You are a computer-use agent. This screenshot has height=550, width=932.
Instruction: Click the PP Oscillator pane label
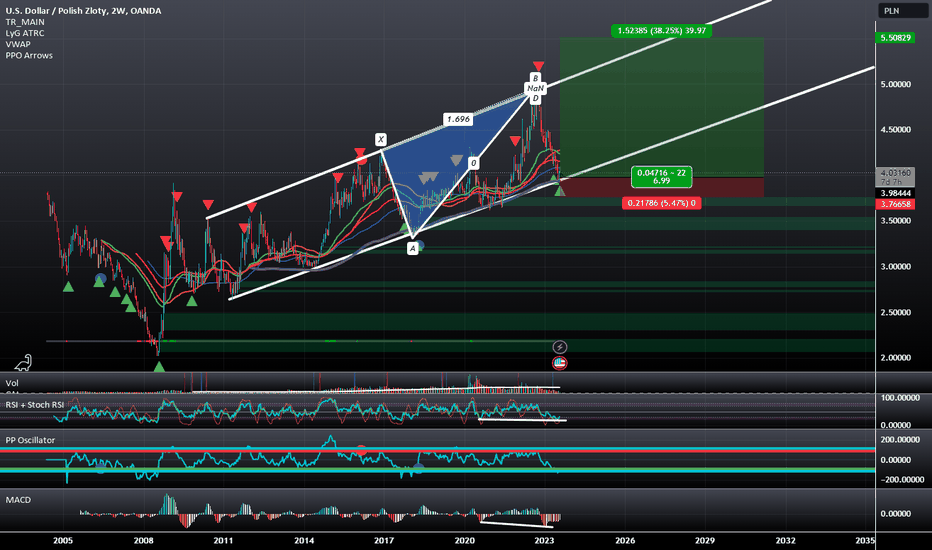pos(30,440)
